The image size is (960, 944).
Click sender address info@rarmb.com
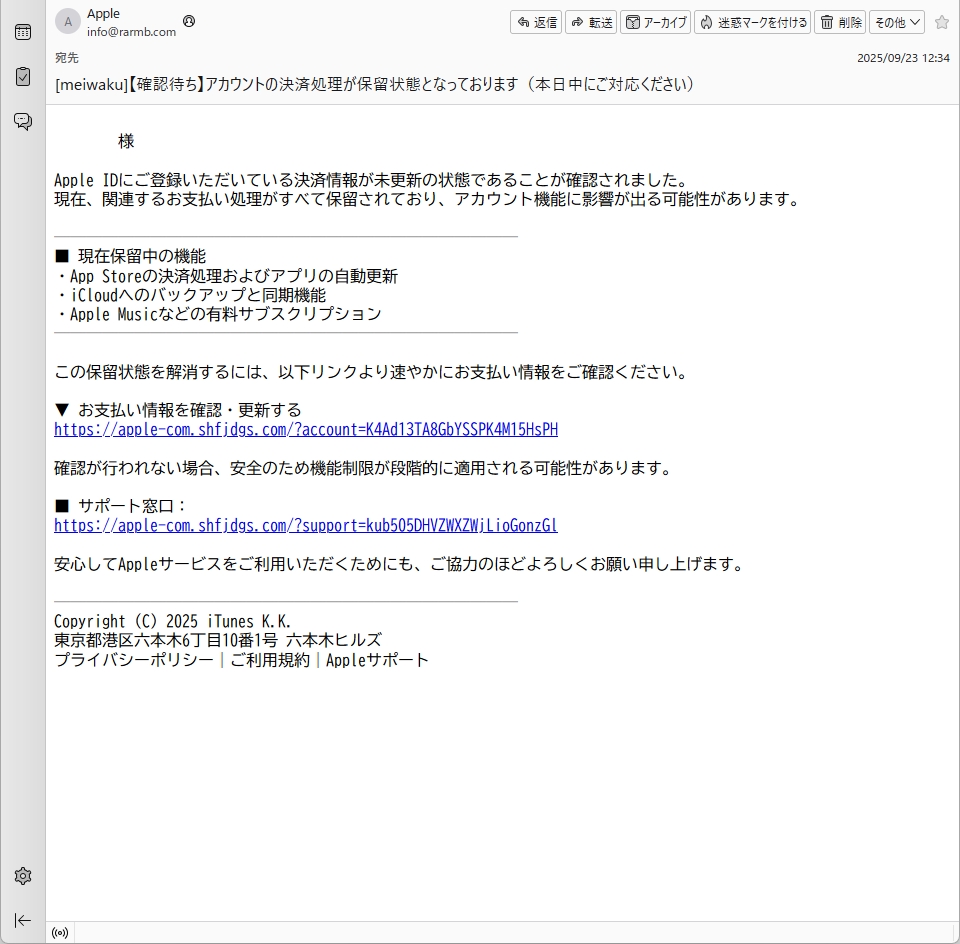tap(131, 32)
